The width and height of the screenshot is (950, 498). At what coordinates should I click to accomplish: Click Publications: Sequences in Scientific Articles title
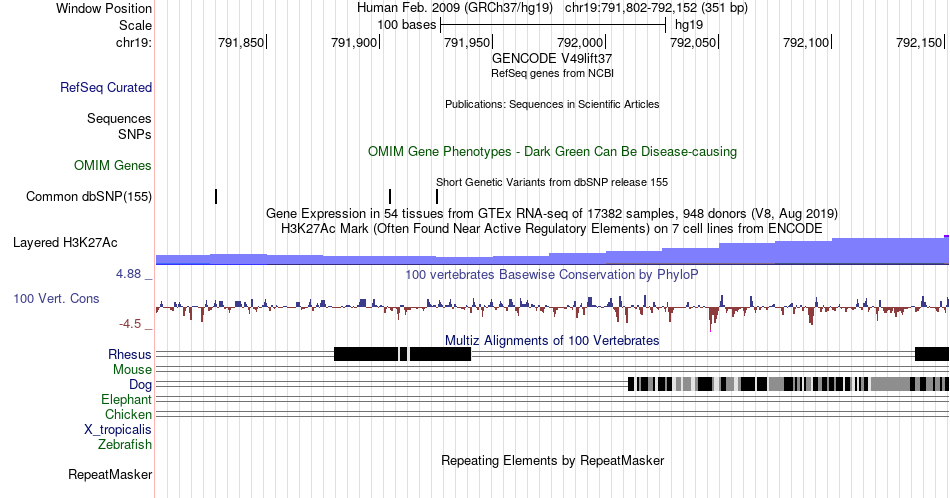(552, 104)
